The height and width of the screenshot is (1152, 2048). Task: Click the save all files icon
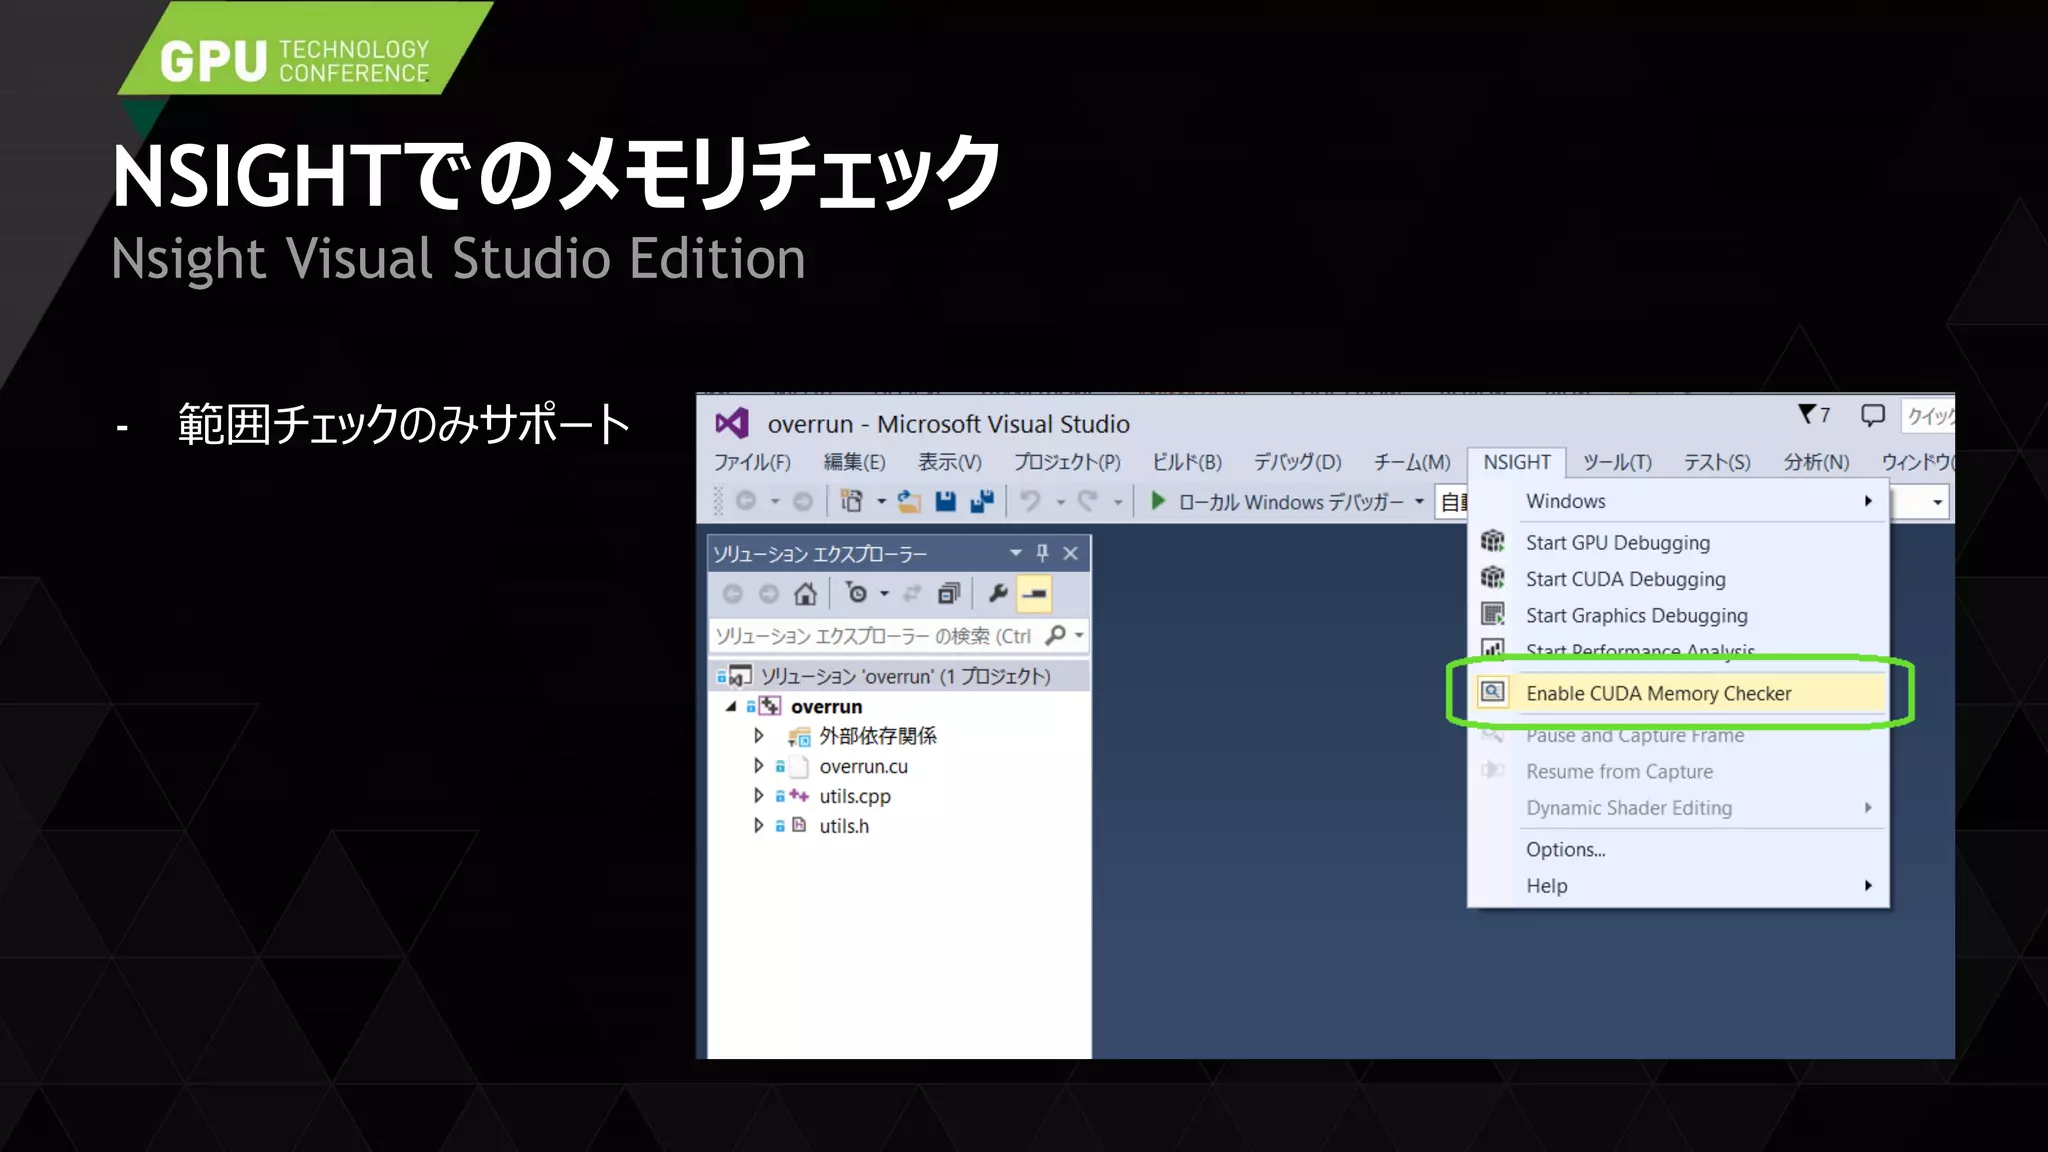click(x=982, y=501)
